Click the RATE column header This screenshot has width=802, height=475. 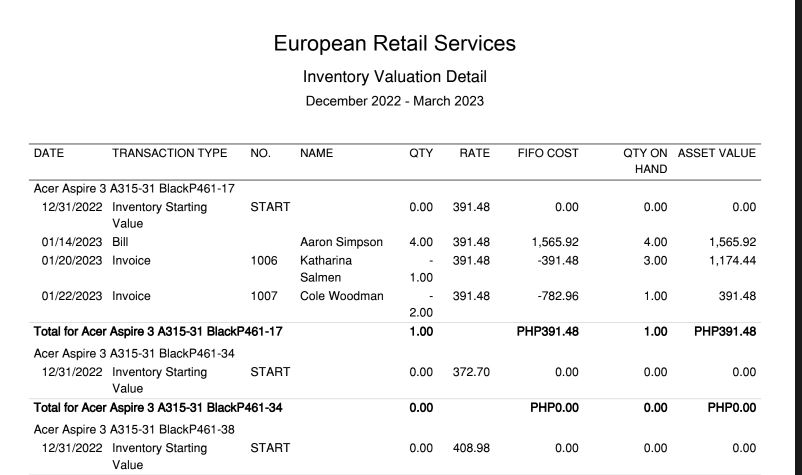(474, 154)
